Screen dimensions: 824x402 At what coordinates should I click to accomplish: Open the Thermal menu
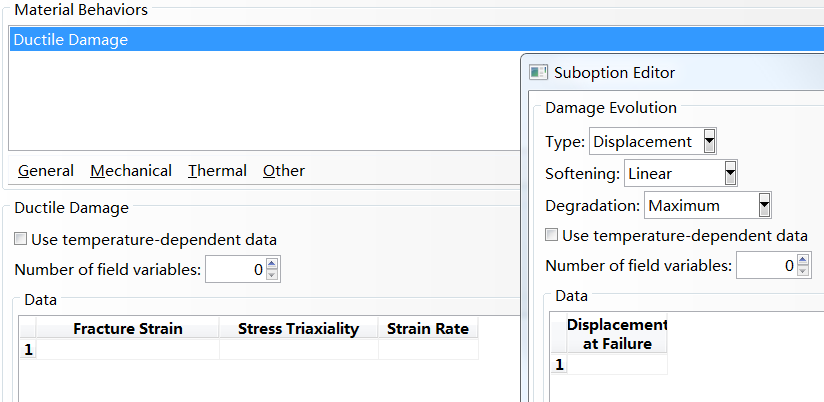click(217, 171)
